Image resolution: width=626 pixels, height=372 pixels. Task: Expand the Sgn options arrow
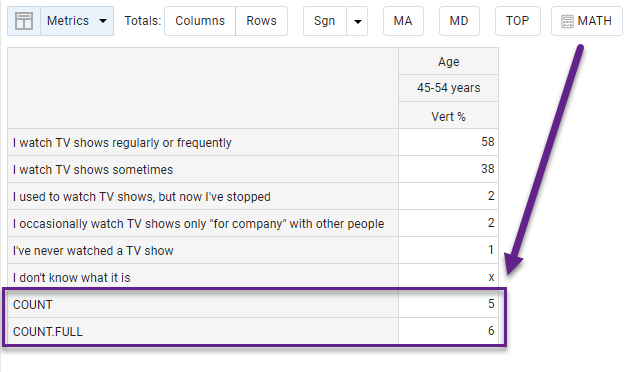pos(357,21)
